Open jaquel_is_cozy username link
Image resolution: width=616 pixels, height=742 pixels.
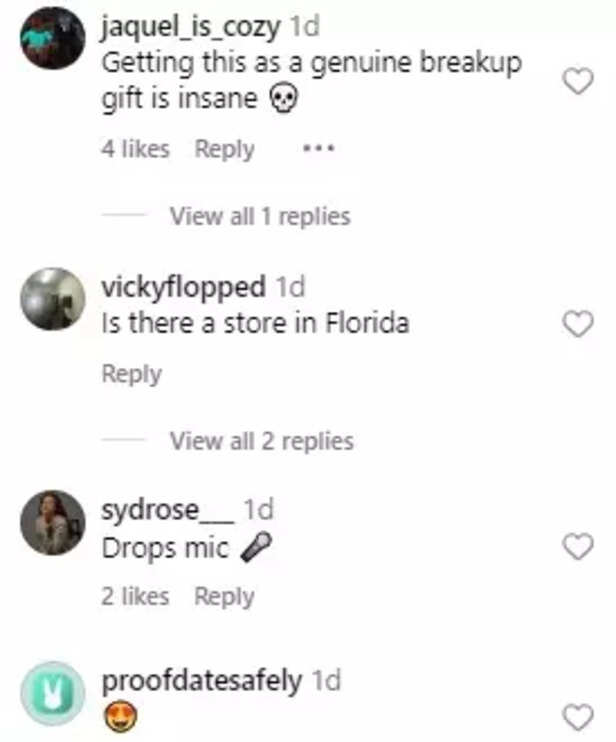(191, 27)
